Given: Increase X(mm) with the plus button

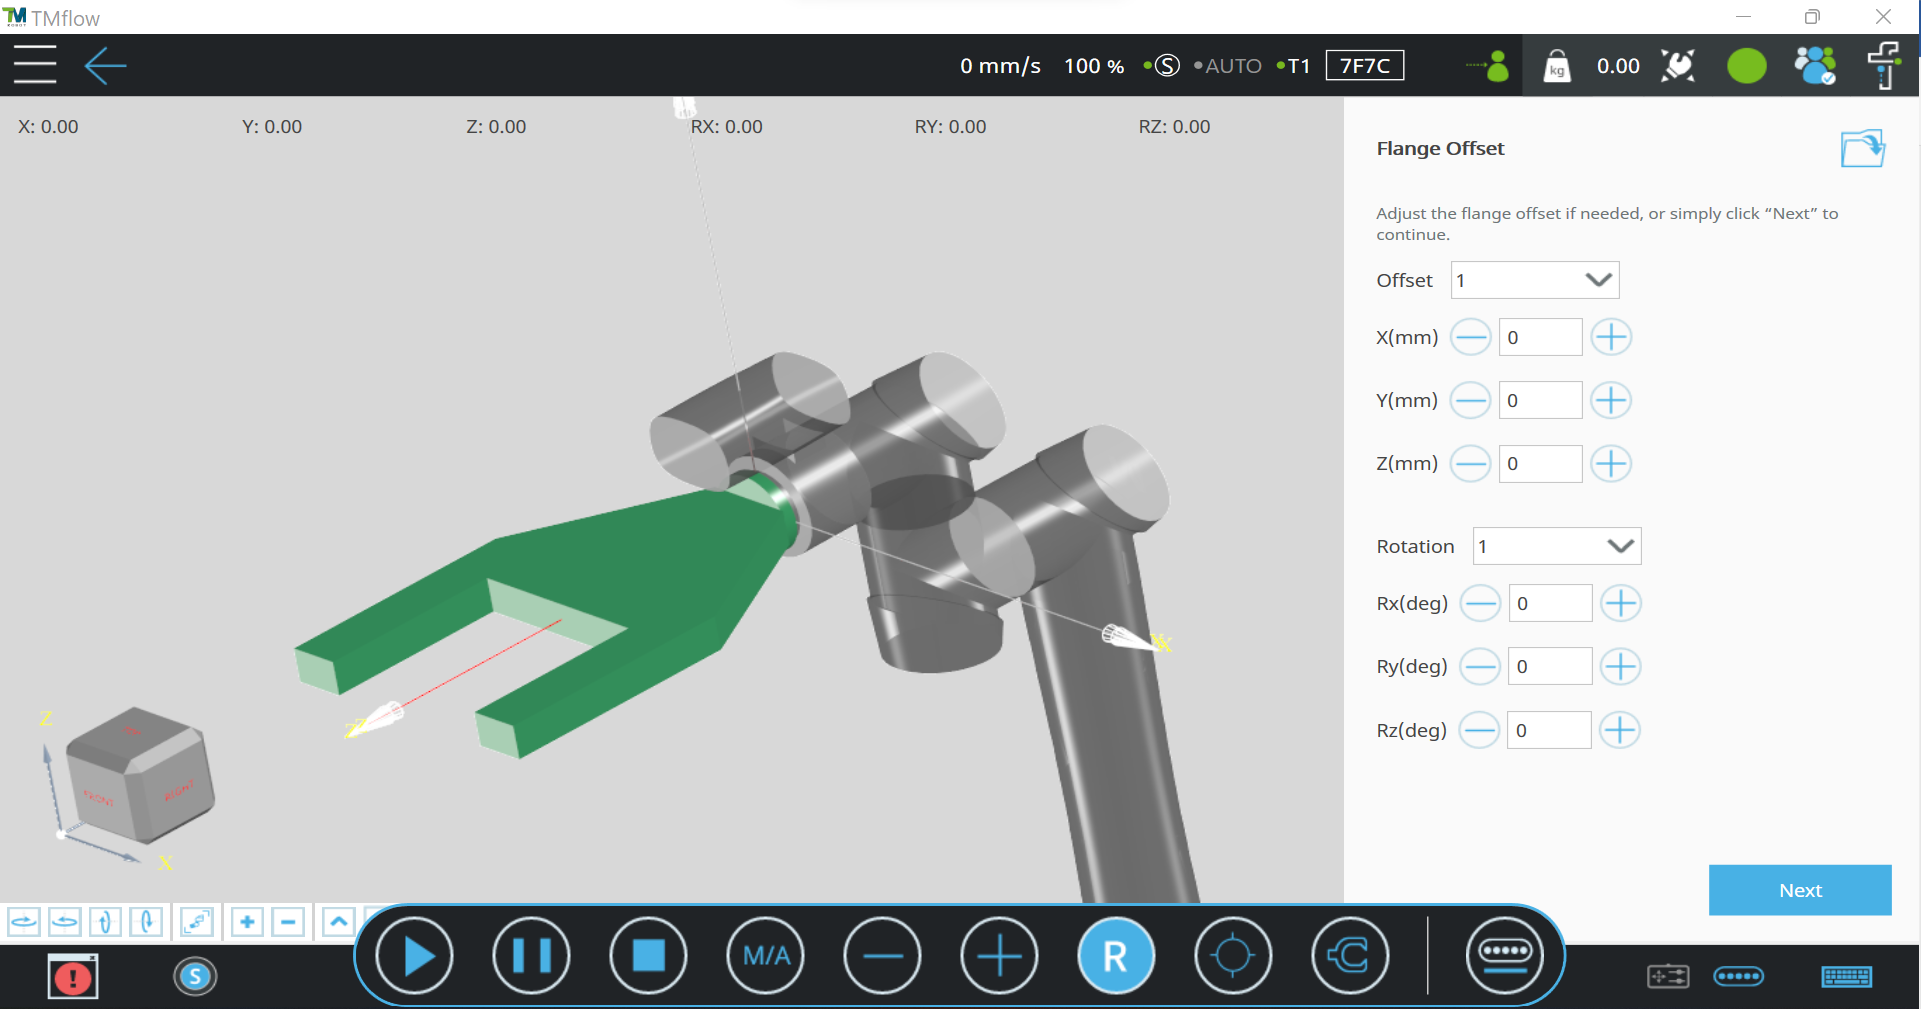Looking at the screenshot, I should point(1611,338).
